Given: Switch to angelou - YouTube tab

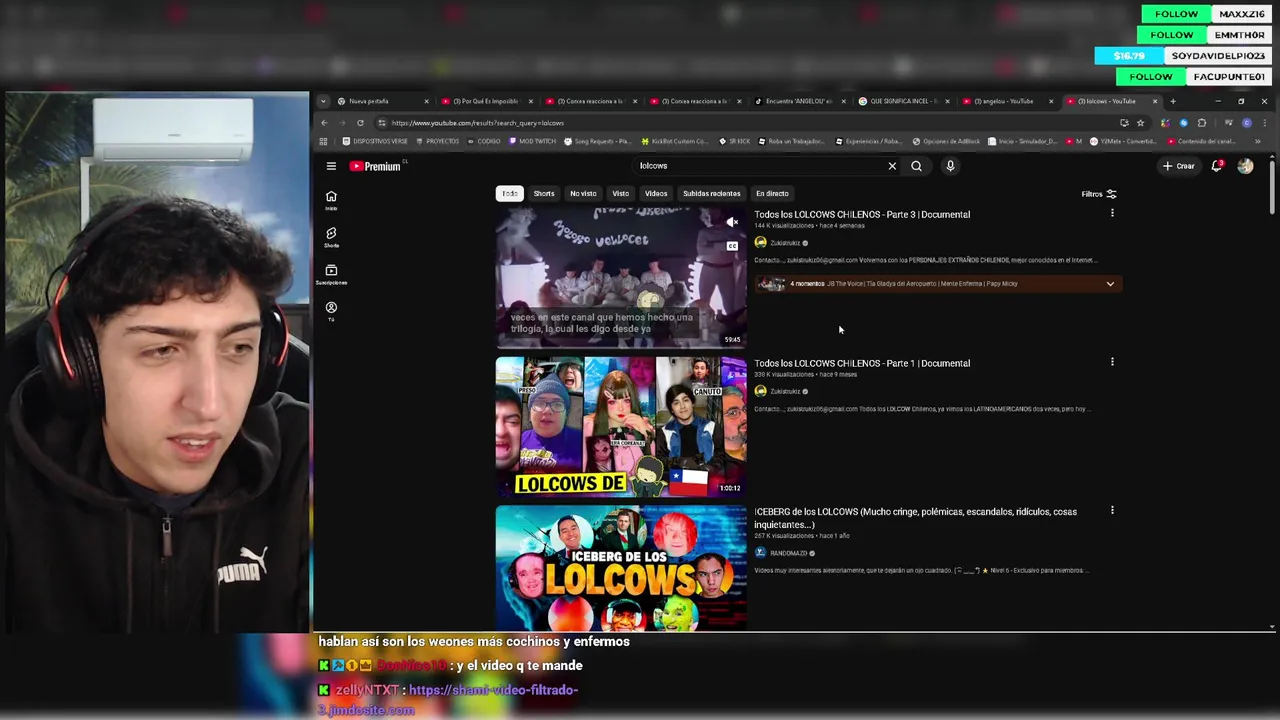Looking at the screenshot, I should [x=1008, y=101].
